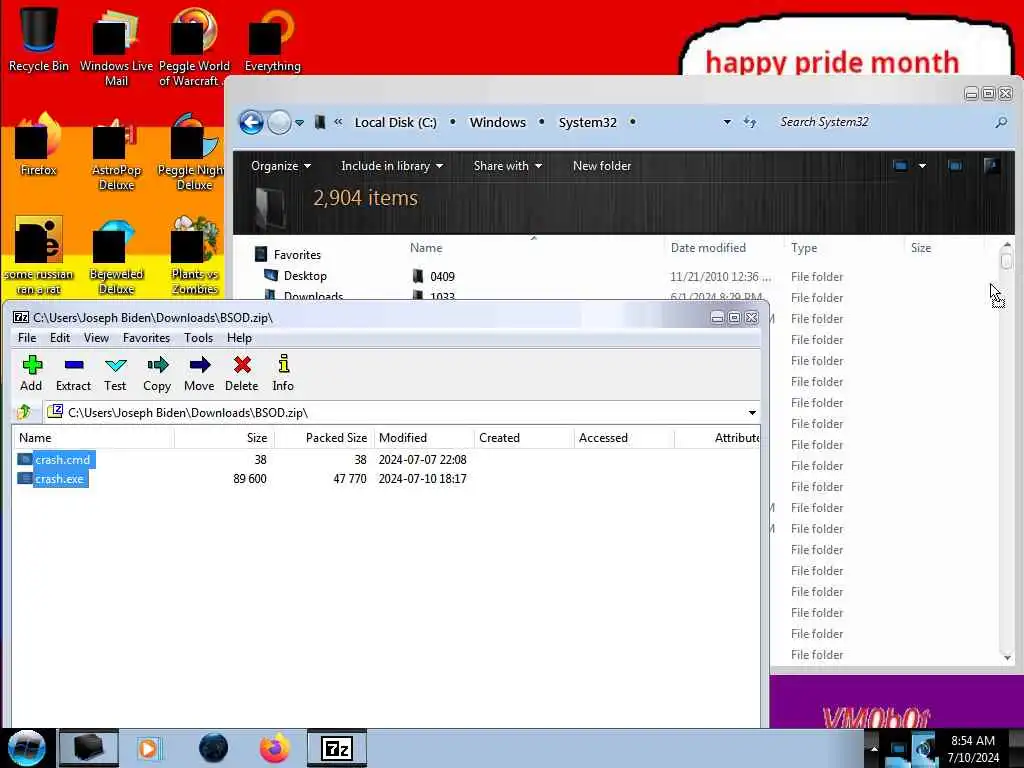The height and width of the screenshot is (768, 1024).
Task: Expand the 7-Zip address path dropdown
Action: click(x=752, y=413)
